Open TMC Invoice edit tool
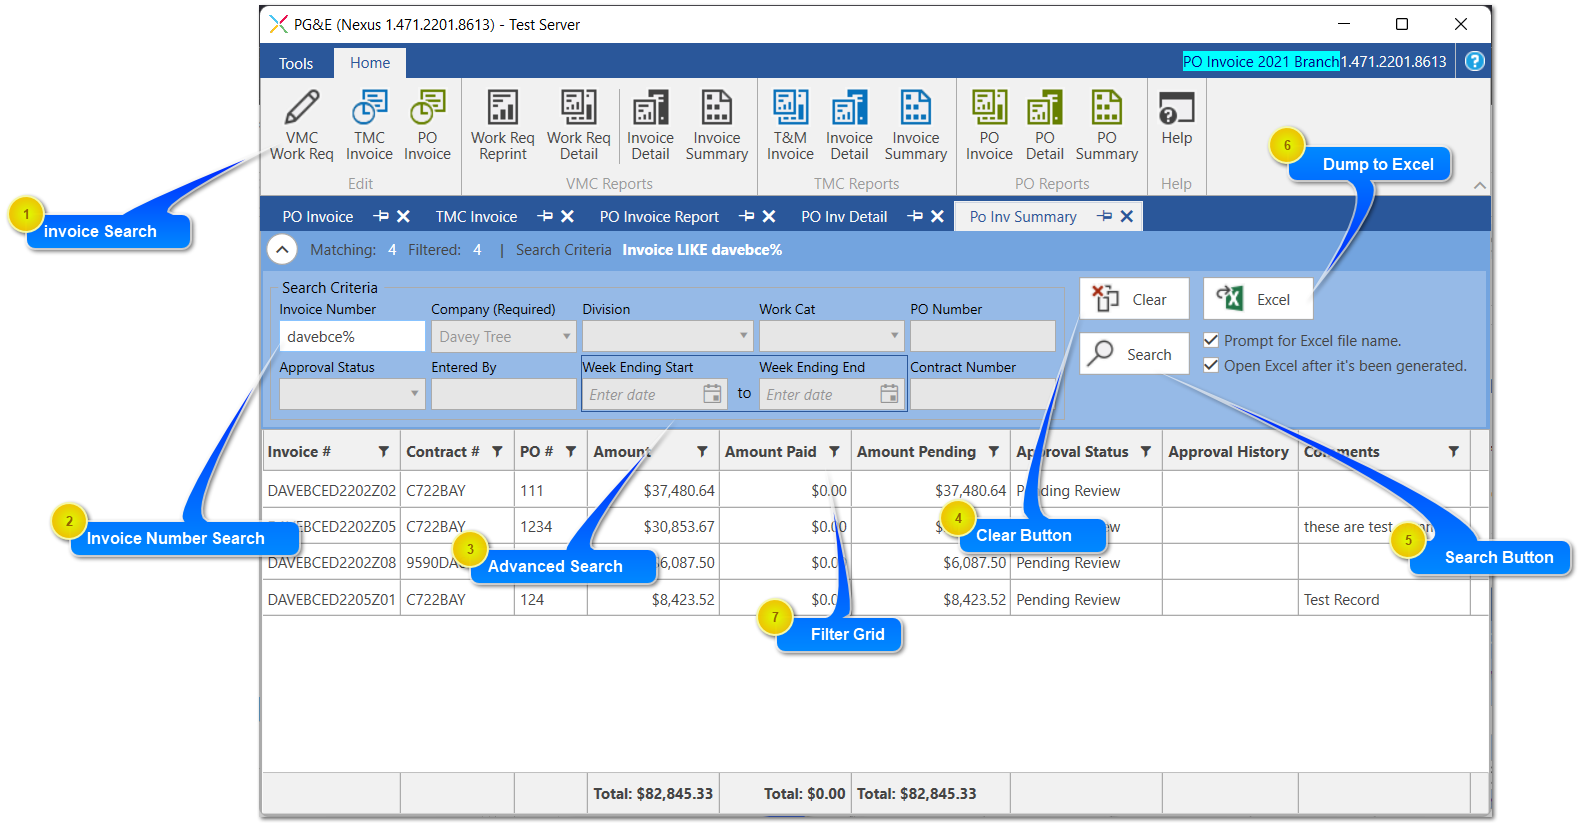1583x826 pixels. coord(369,125)
